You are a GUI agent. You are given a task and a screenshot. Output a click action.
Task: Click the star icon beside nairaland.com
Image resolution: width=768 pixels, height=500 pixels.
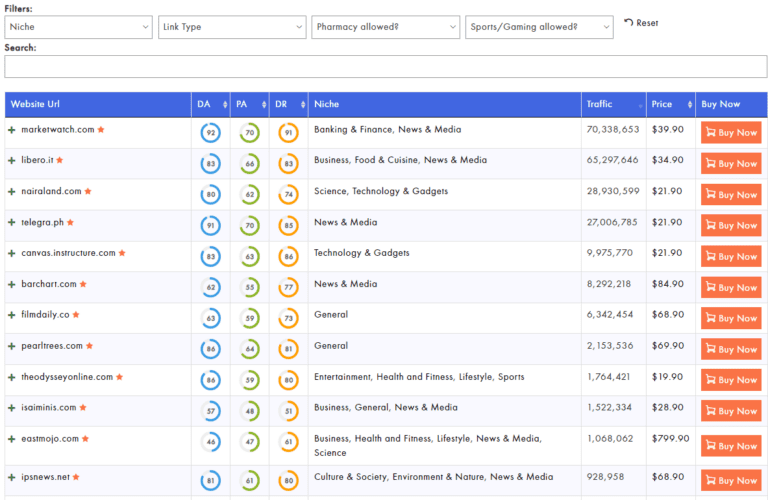coord(88,191)
